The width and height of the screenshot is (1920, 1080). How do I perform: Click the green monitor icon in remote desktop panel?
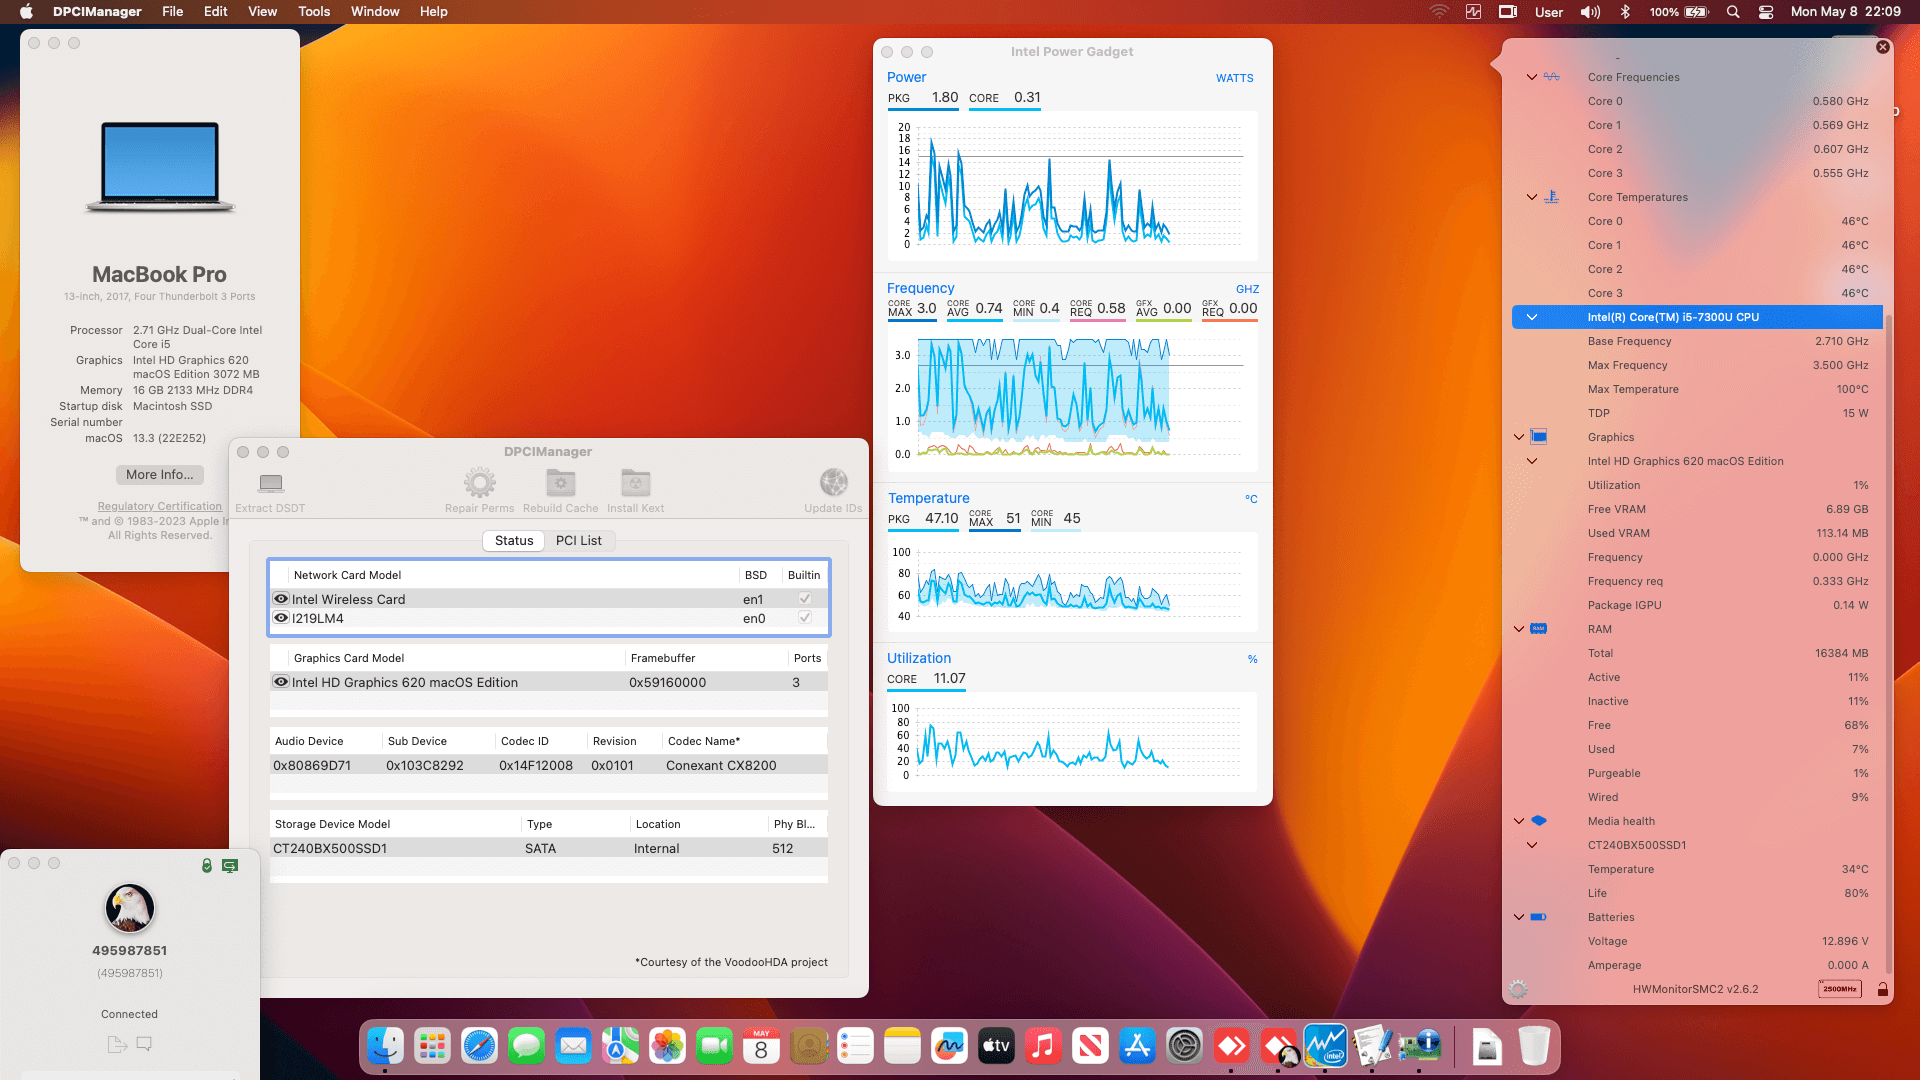[x=230, y=865]
